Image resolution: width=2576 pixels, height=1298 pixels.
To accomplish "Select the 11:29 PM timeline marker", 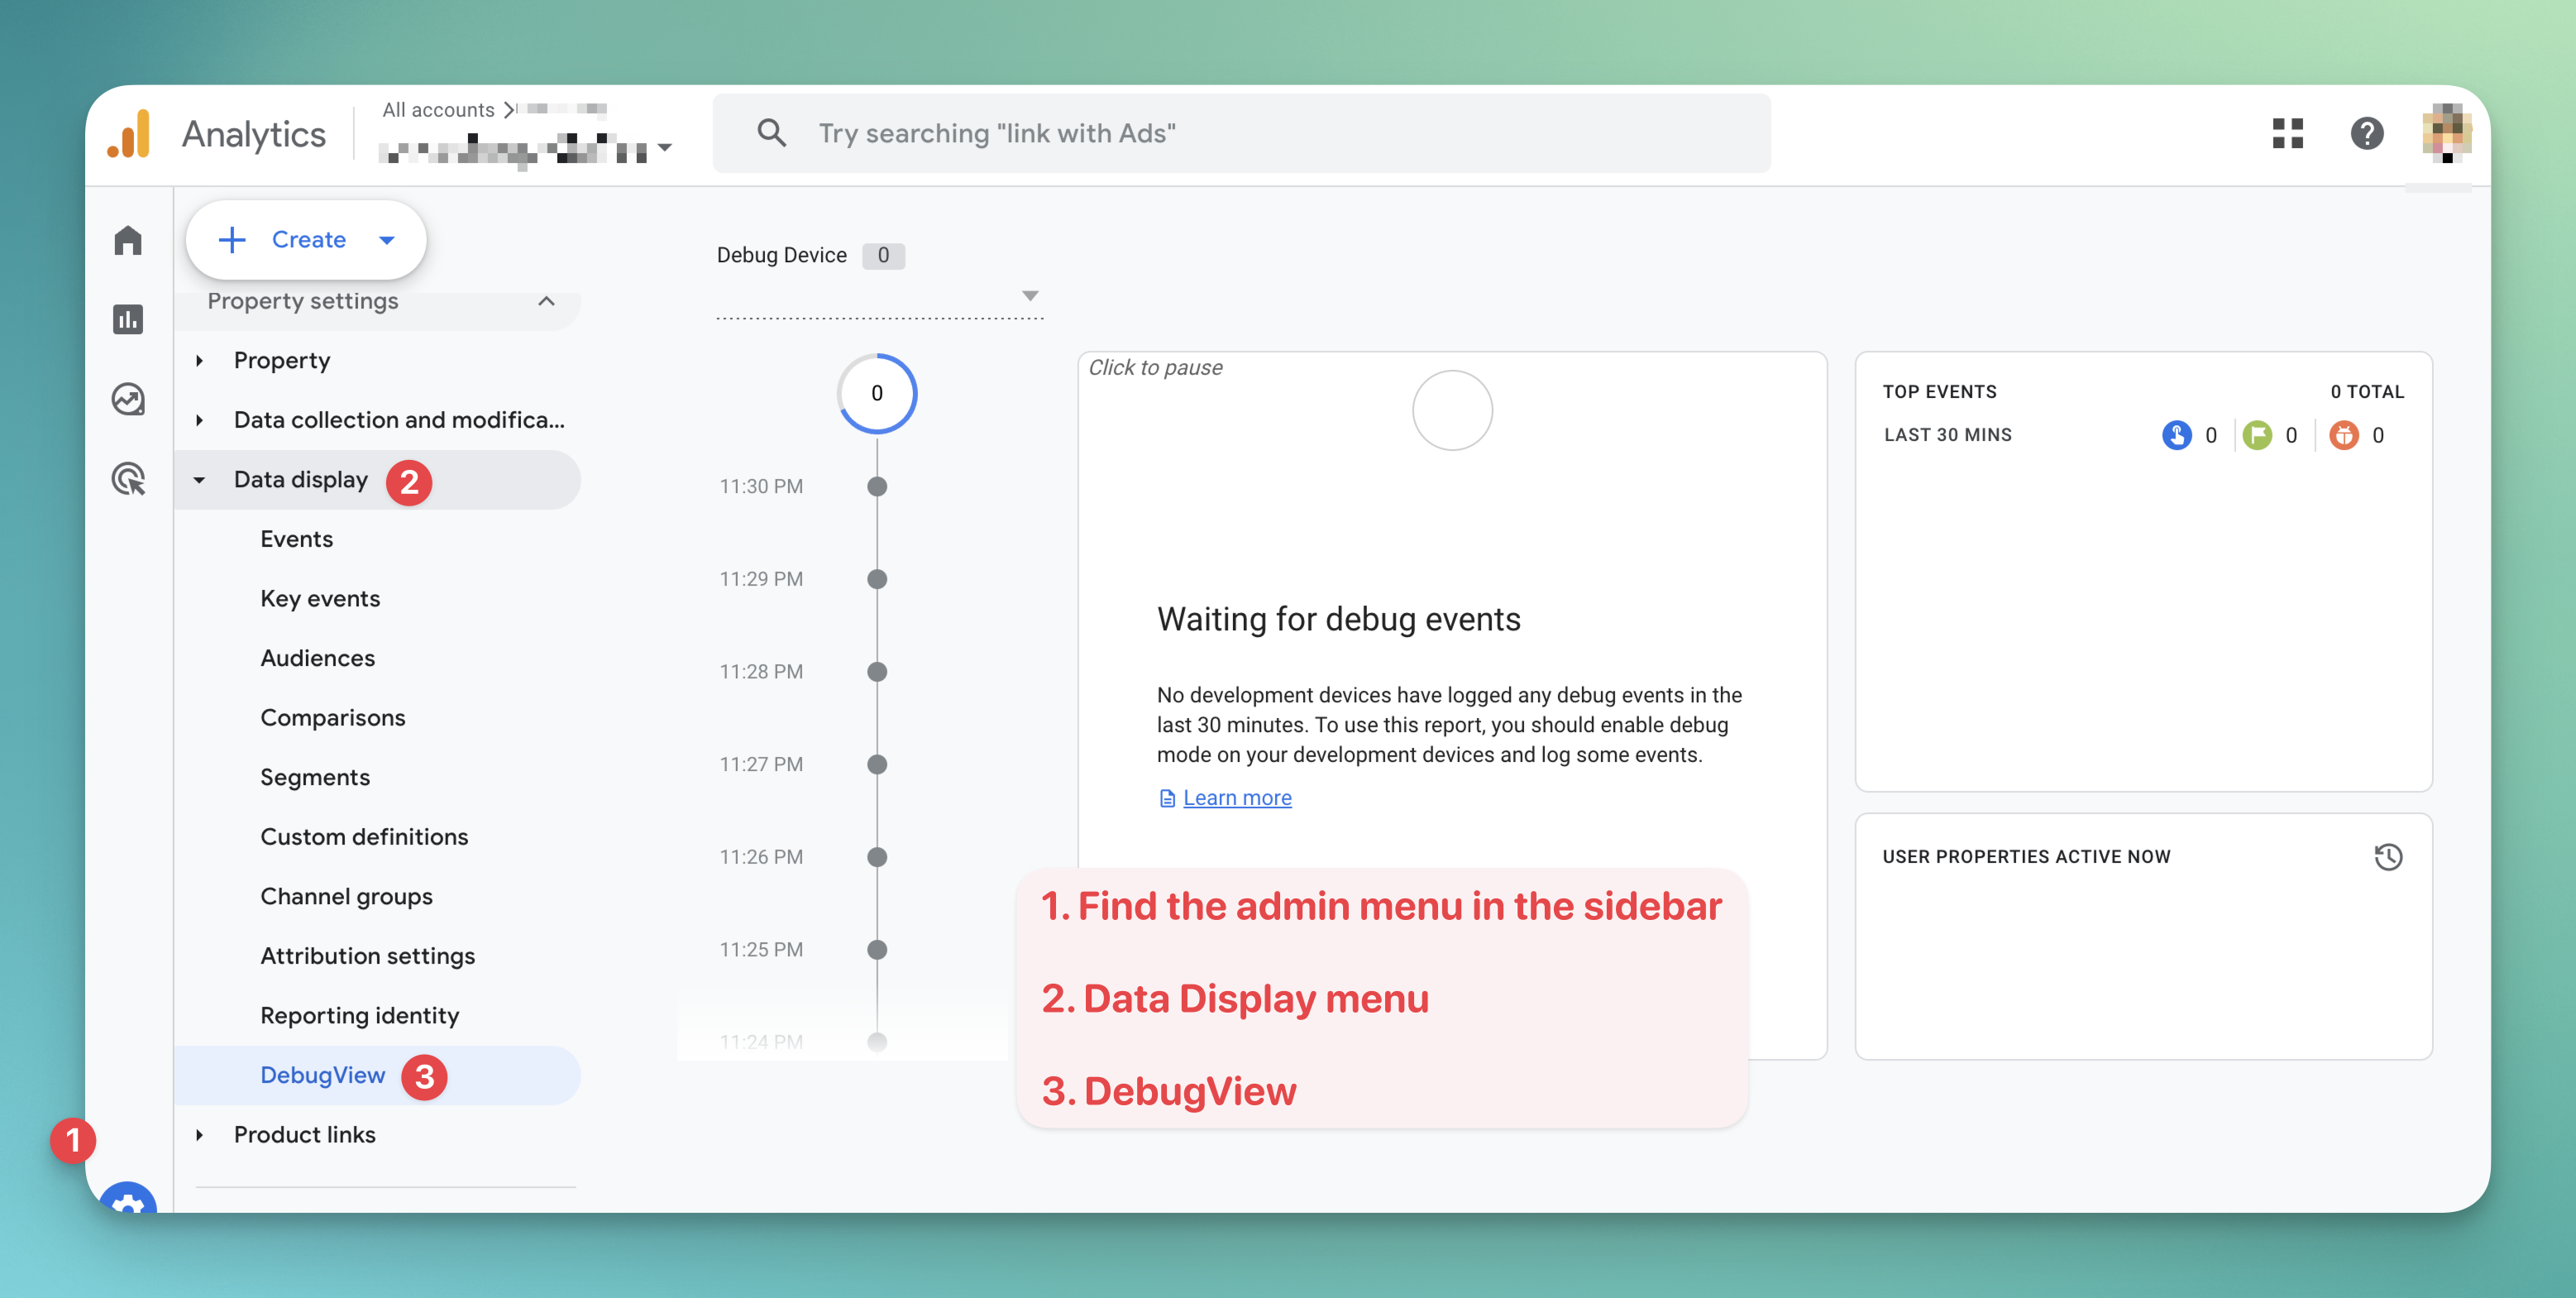I will (x=877, y=579).
